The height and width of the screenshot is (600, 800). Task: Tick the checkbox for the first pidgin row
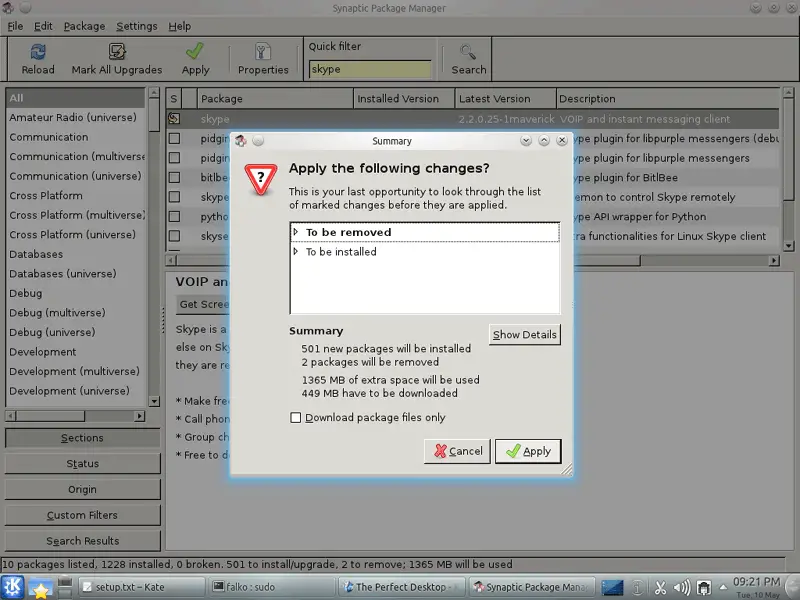pos(174,138)
